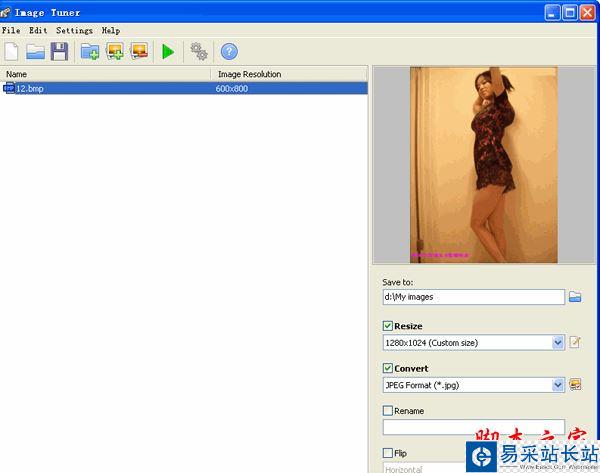Add a folder of images

point(90,51)
